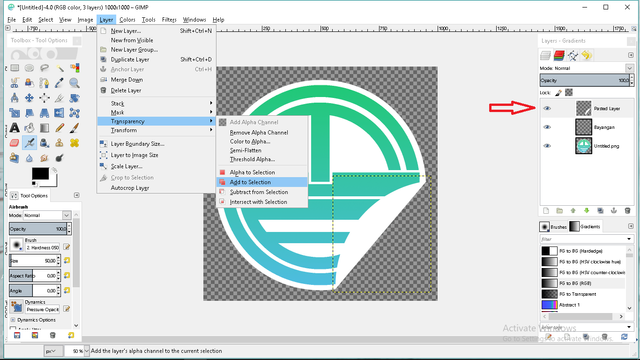The width and height of the screenshot is (640, 360).
Task: Open the gradient filter dropdown
Action: tap(629, 239)
